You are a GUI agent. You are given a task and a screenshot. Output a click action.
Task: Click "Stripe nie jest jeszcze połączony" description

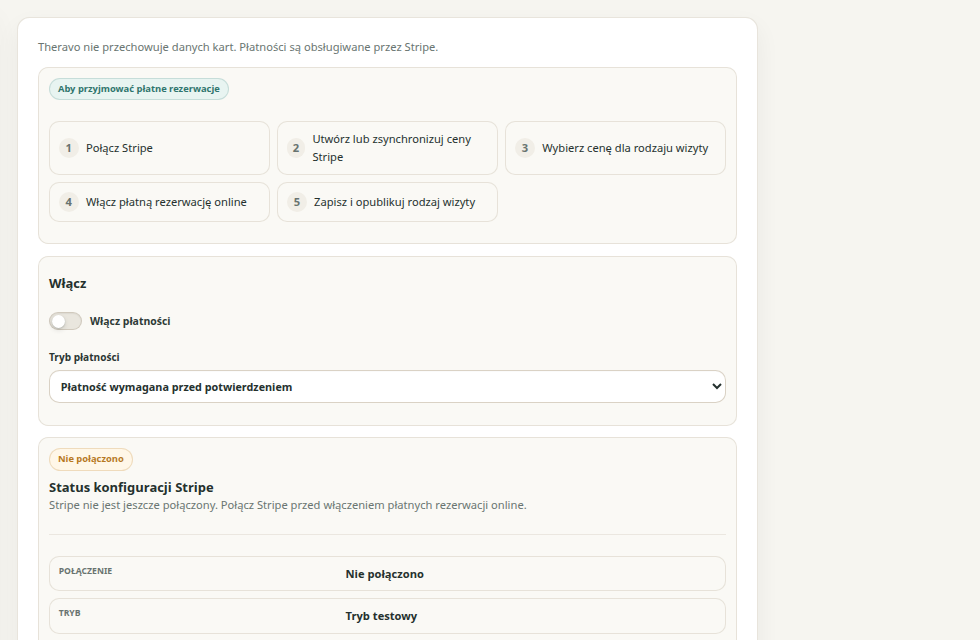point(288,505)
